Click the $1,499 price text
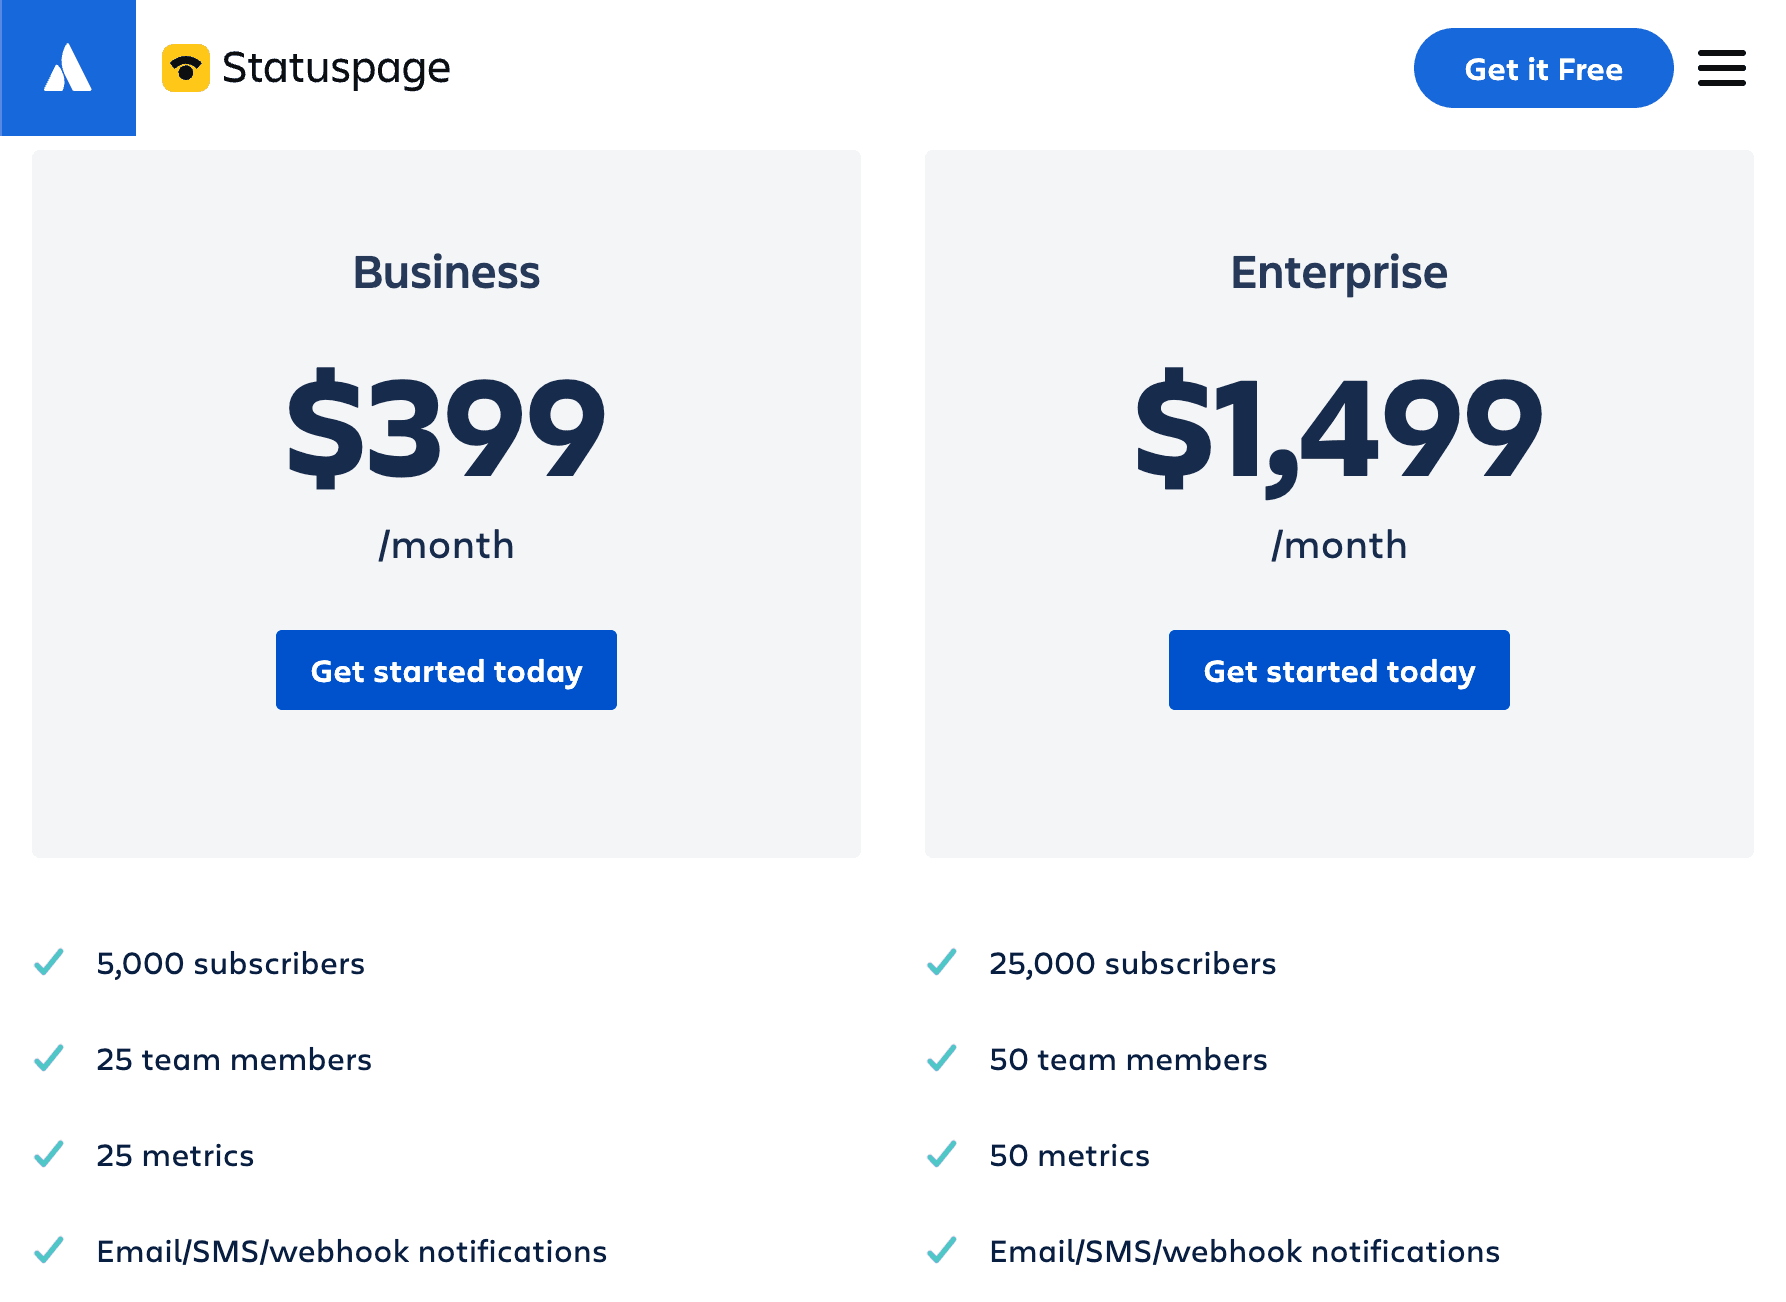Screen dimensions: 1786x1302 coord(1339,428)
